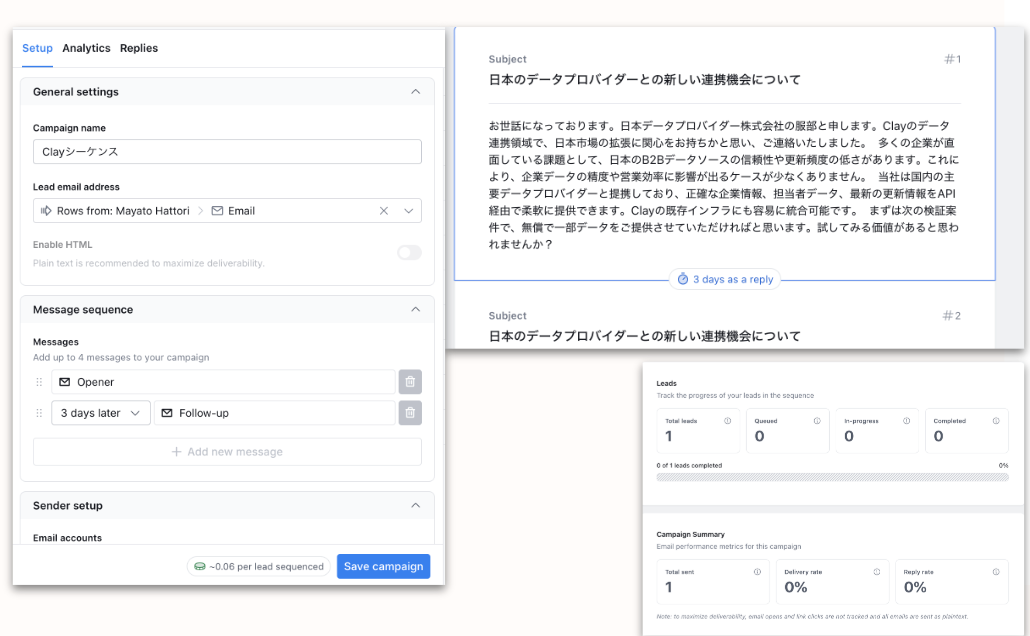Click info icon on Queued card
This screenshot has height=636, width=1030.
point(817,421)
